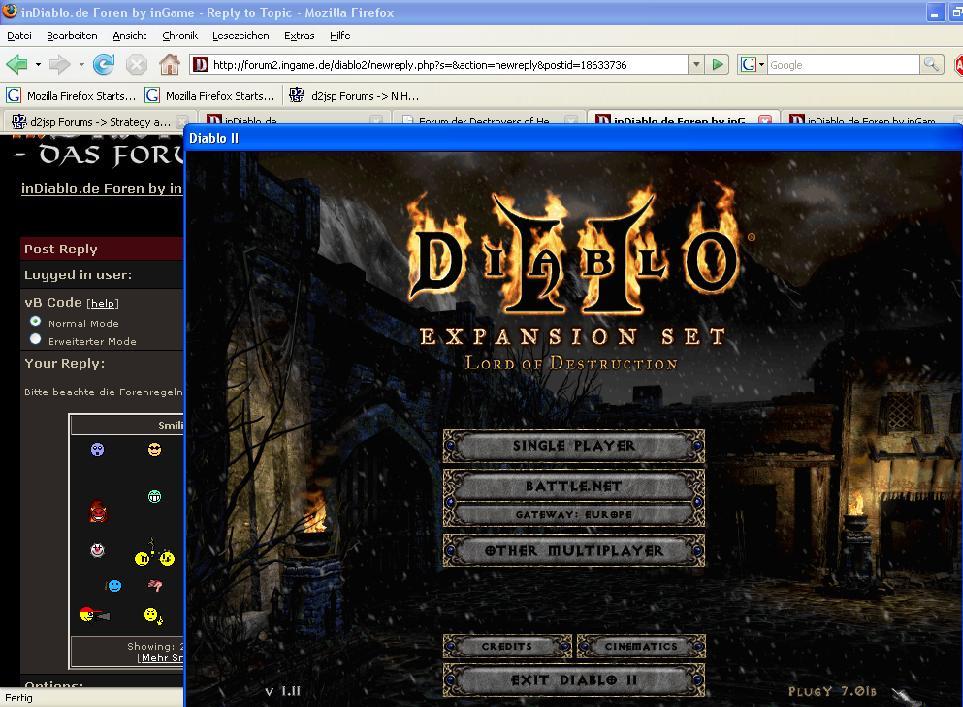
Task: Open first Mozilla Firefox Starts bookmark
Action: (x=71, y=95)
